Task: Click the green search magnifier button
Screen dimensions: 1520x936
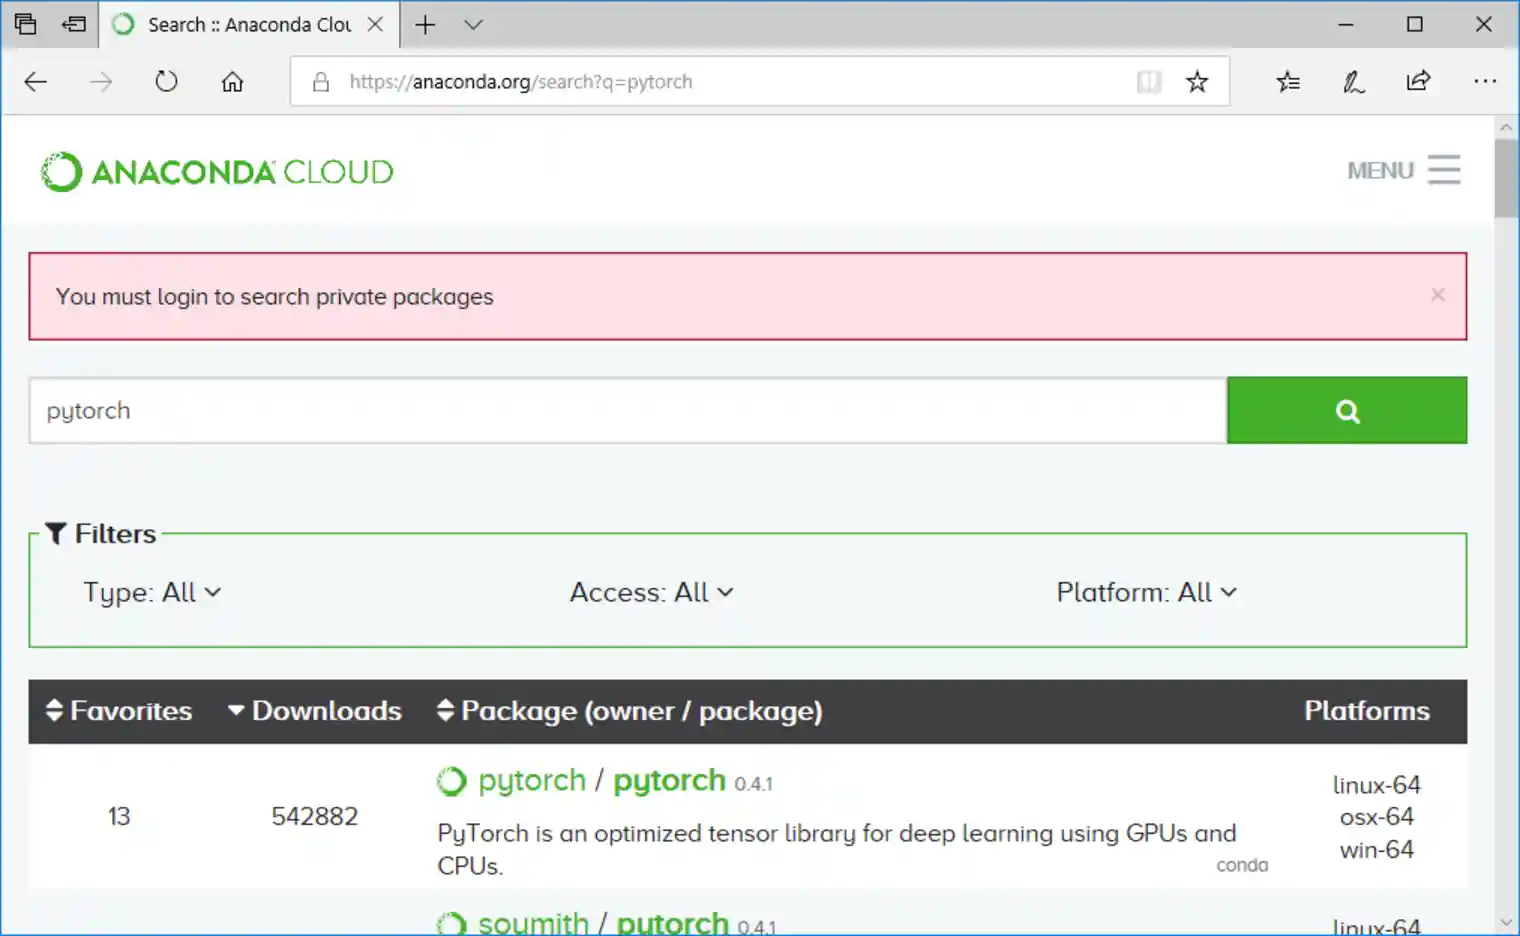Action: [1347, 410]
